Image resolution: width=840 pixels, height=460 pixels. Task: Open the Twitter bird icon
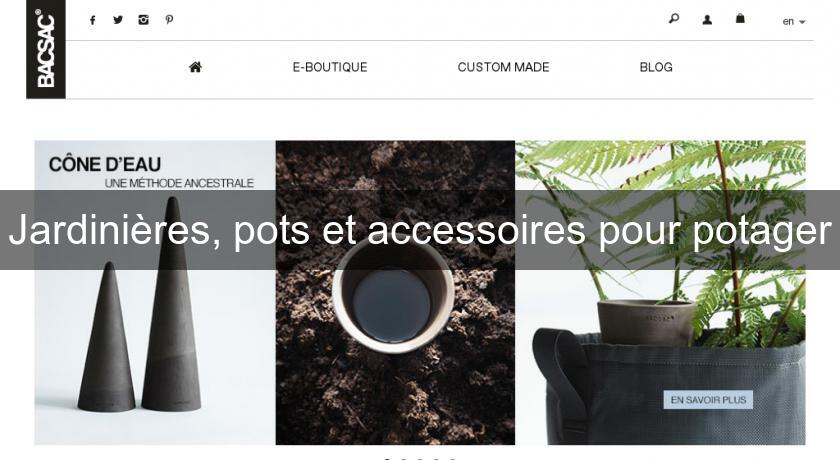[x=118, y=20]
